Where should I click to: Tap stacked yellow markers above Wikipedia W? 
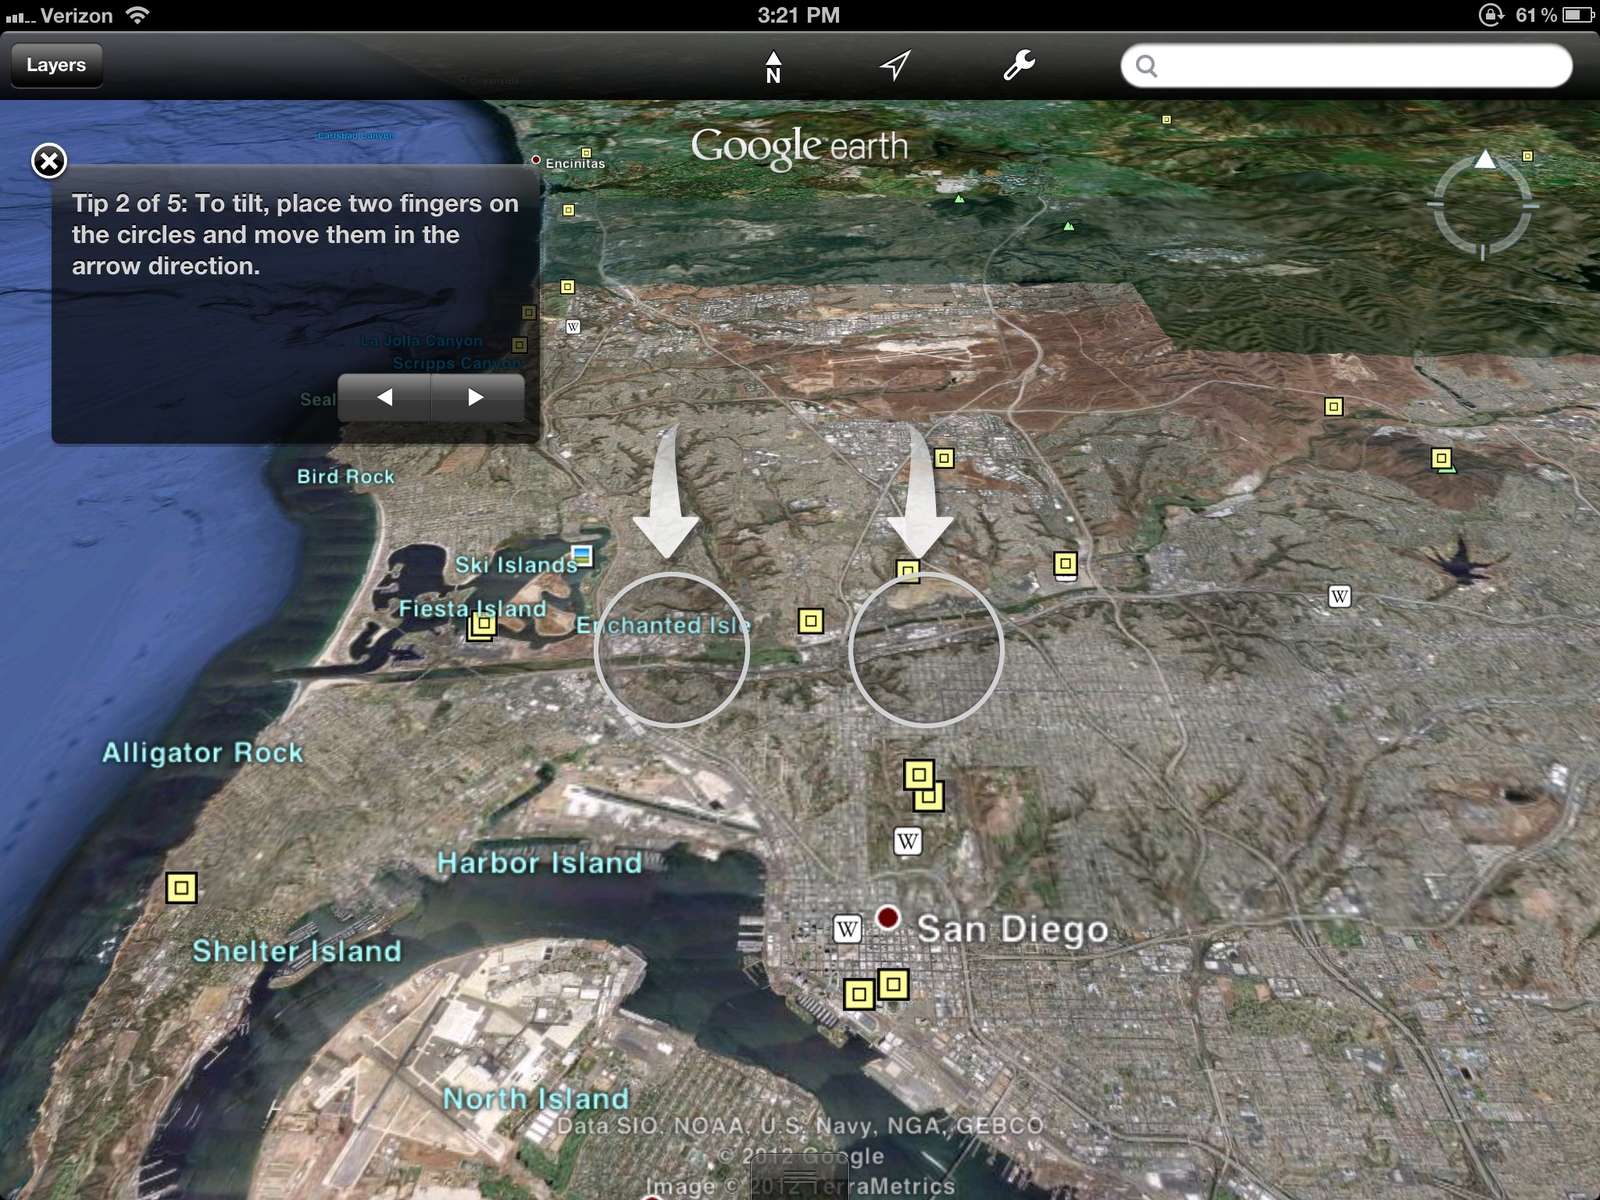(923, 785)
